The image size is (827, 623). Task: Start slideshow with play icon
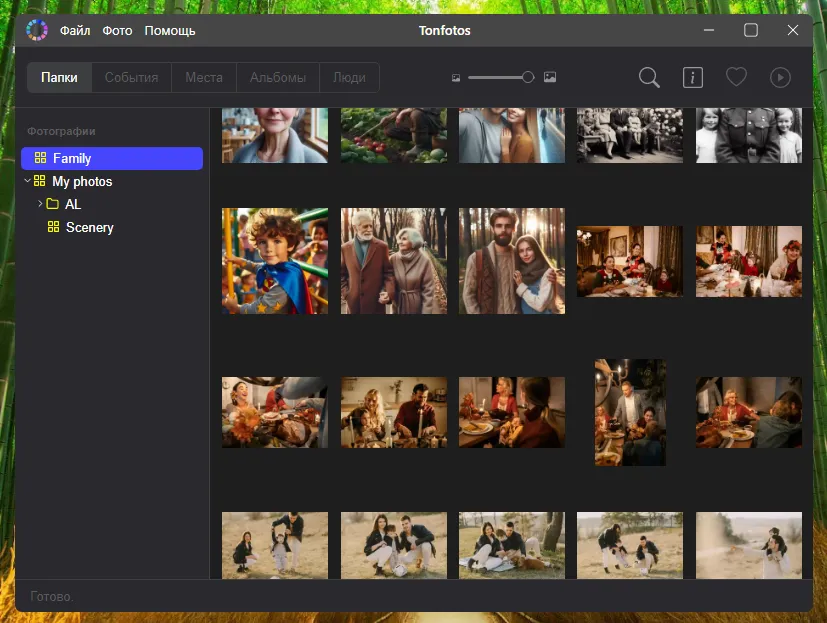coord(780,78)
